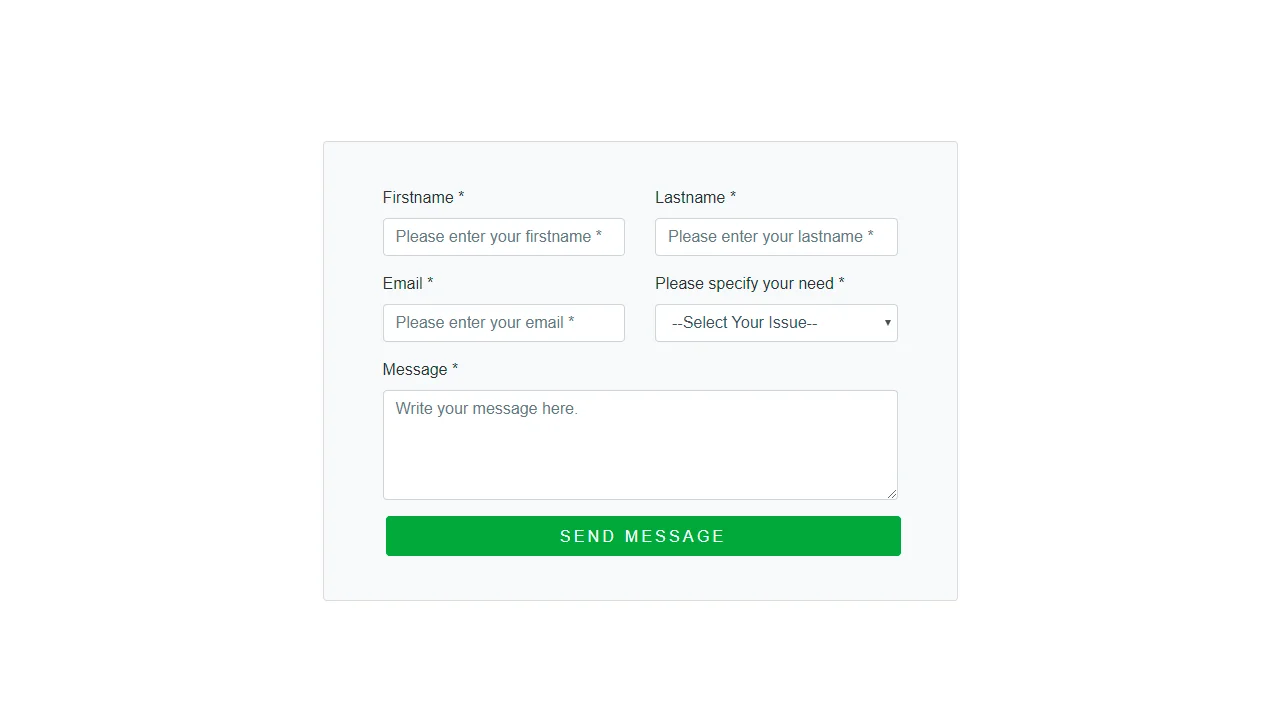The width and height of the screenshot is (1280, 720).
Task: Click the dropdown arrow on the issue selector
Action: 887,323
